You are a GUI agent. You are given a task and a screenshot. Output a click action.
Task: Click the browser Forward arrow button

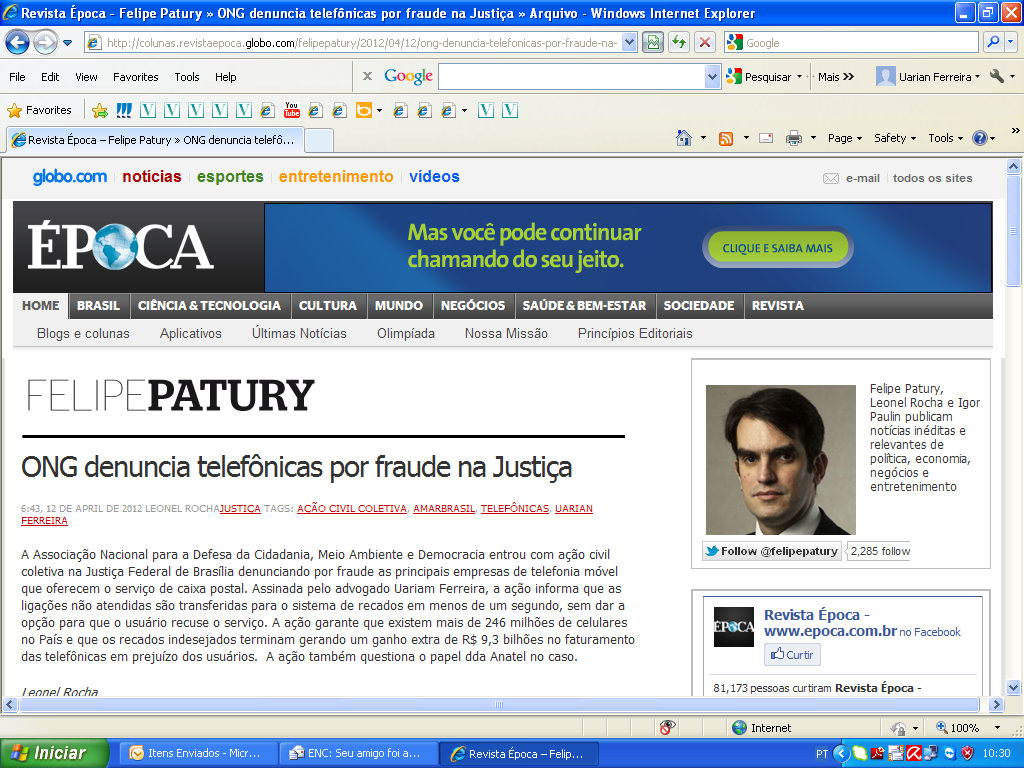click(x=44, y=43)
